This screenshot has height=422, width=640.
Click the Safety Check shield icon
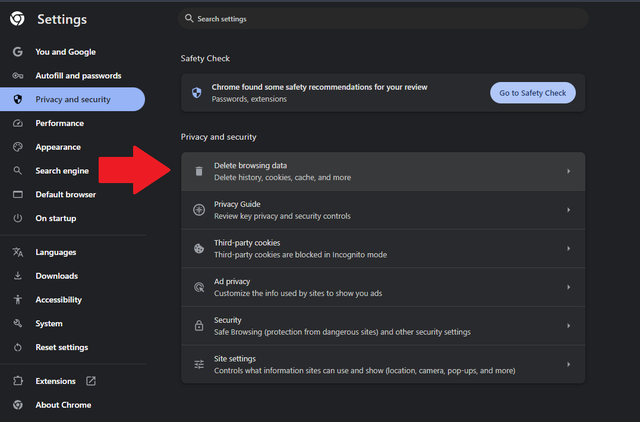click(196, 93)
